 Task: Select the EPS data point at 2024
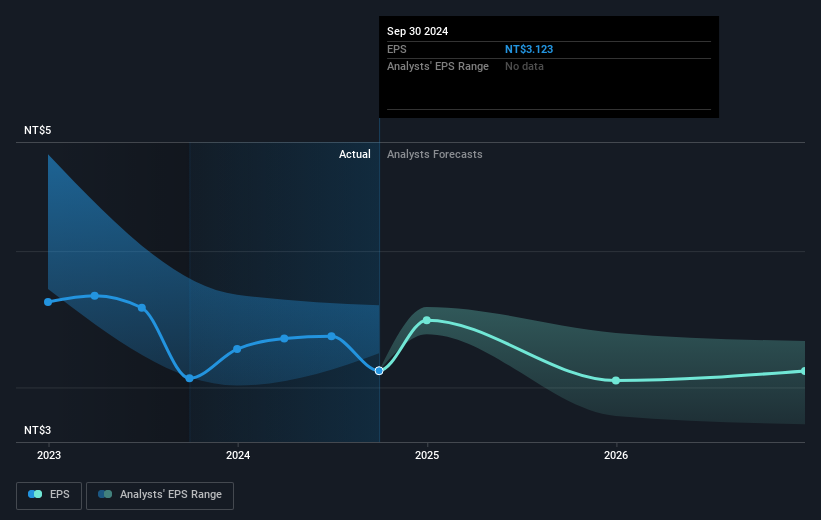(237, 349)
